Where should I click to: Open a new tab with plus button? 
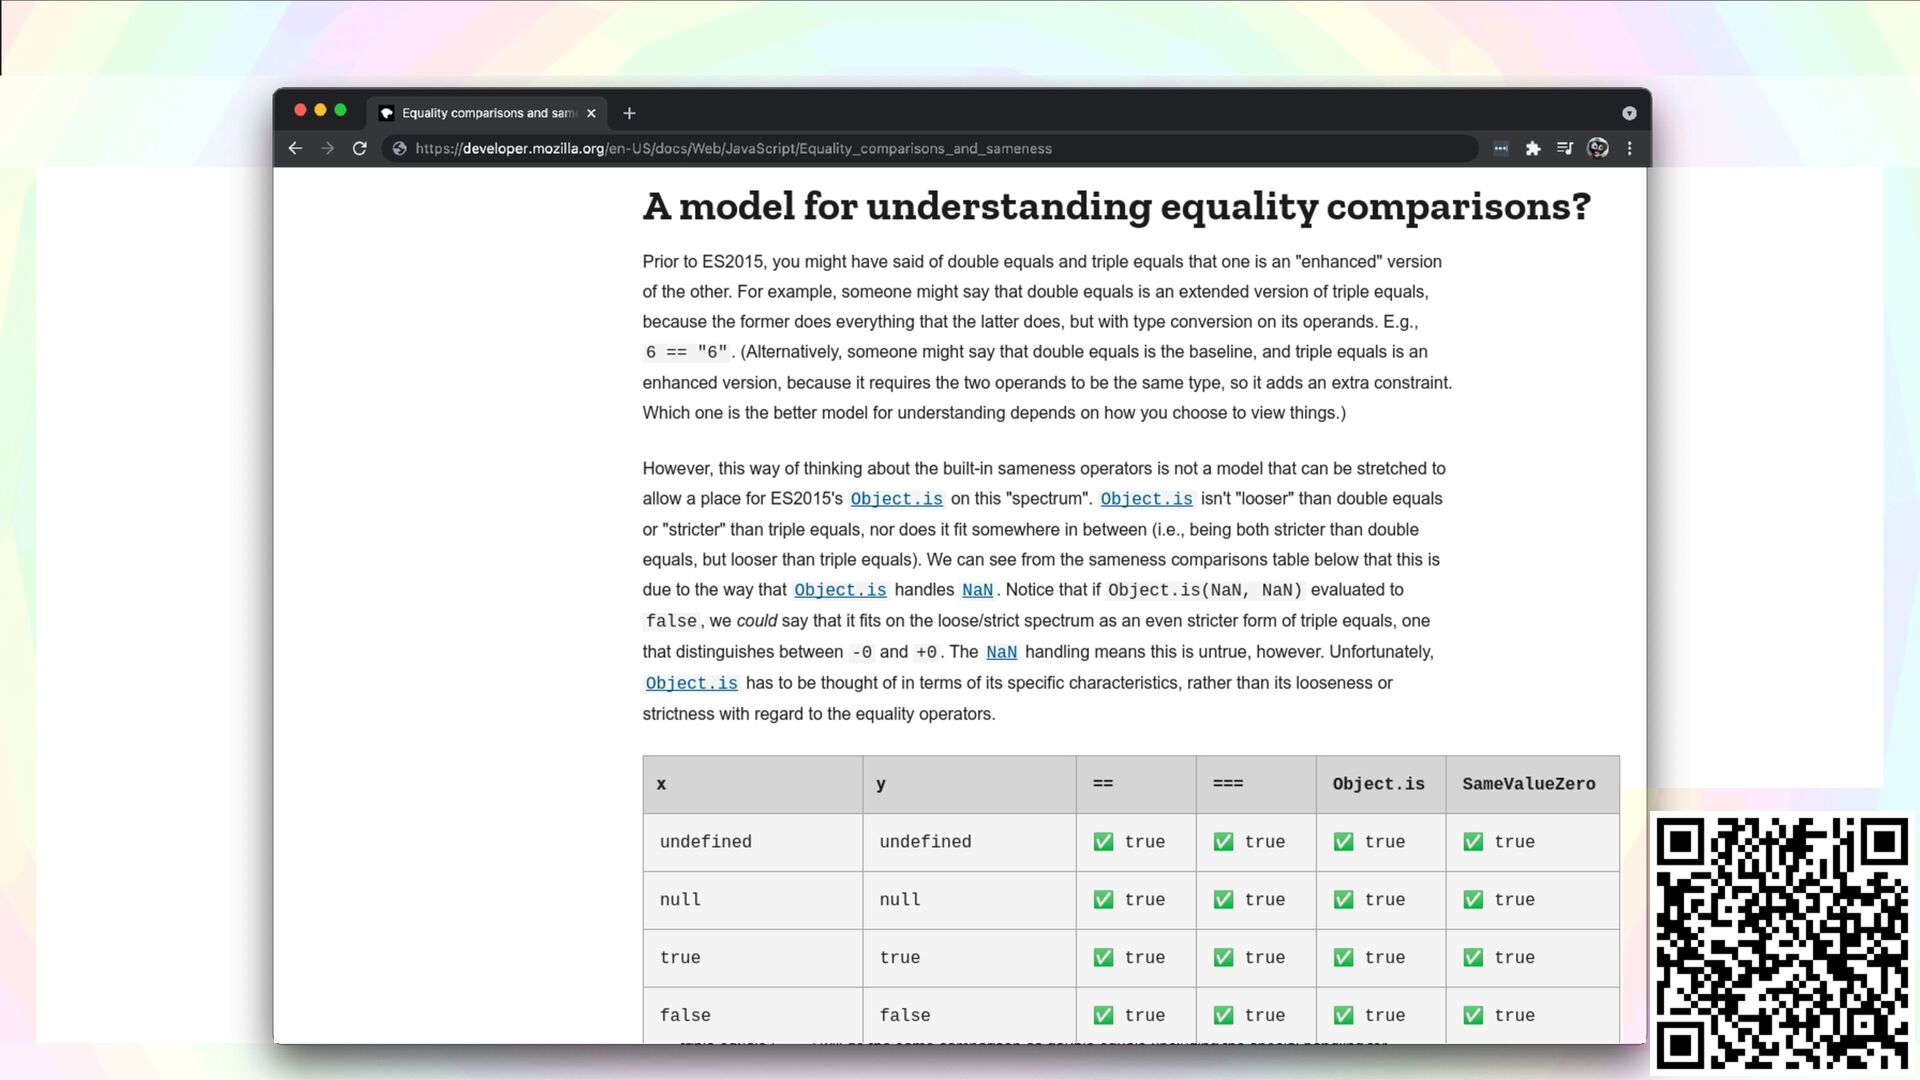pos(629,113)
